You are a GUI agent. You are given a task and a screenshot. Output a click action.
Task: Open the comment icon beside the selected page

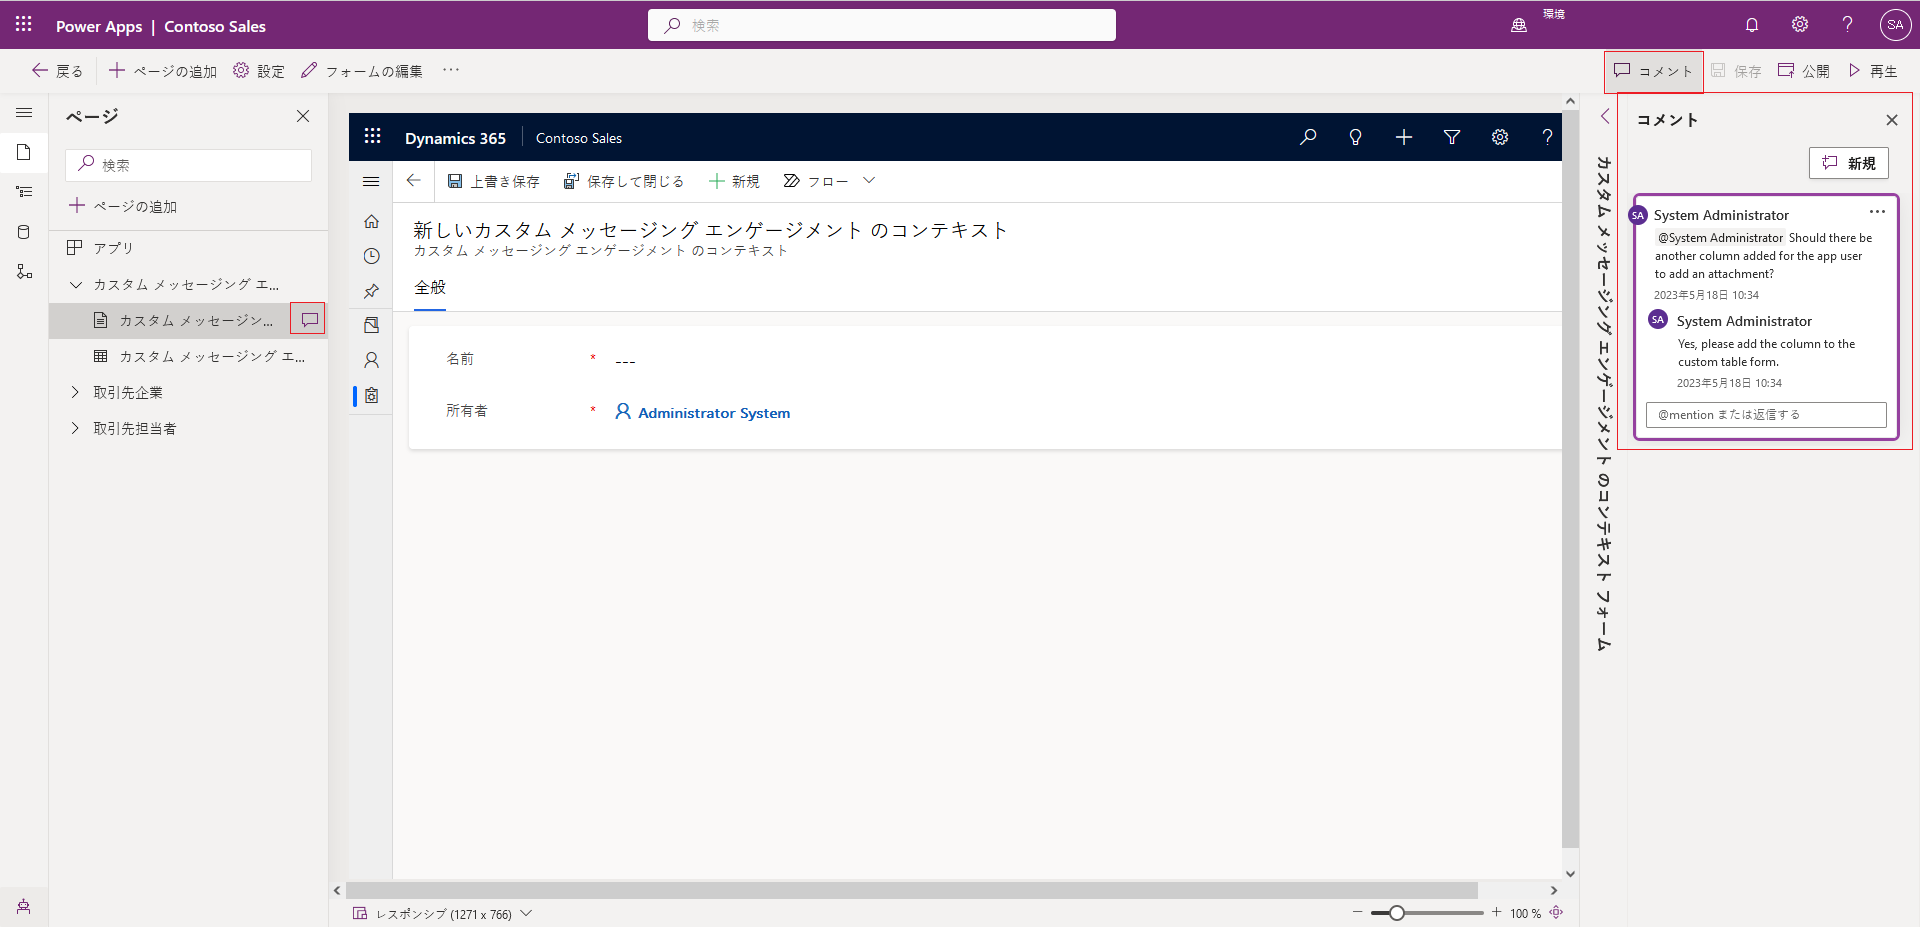tap(309, 319)
